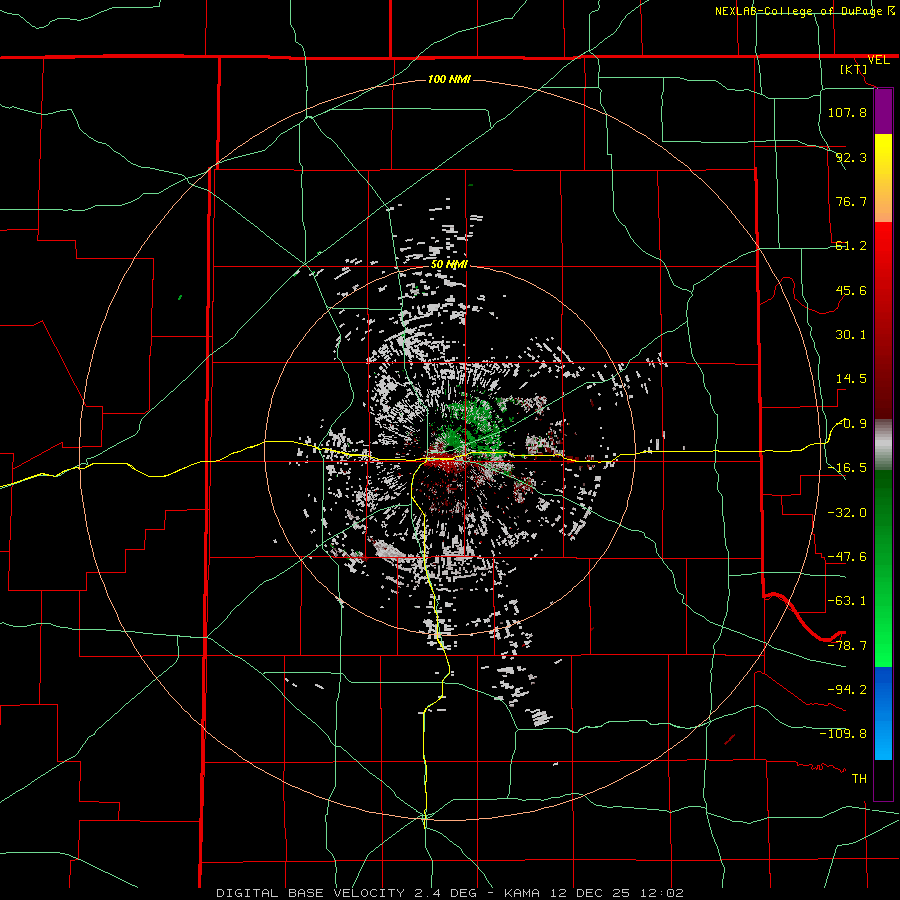Click the purple segment of the color bar
Image resolution: width=900 pixels, height=900 pixels.
click(x=883, y=112)
